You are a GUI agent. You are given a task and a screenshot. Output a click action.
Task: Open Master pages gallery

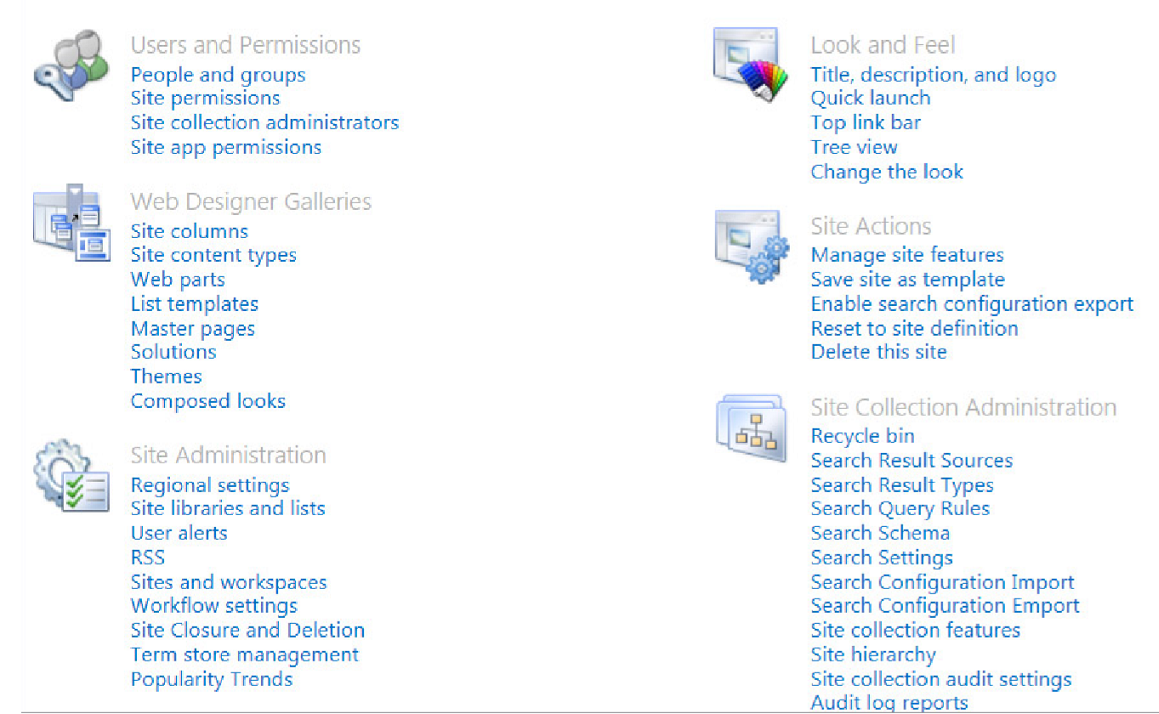click(x=192, y=328)
